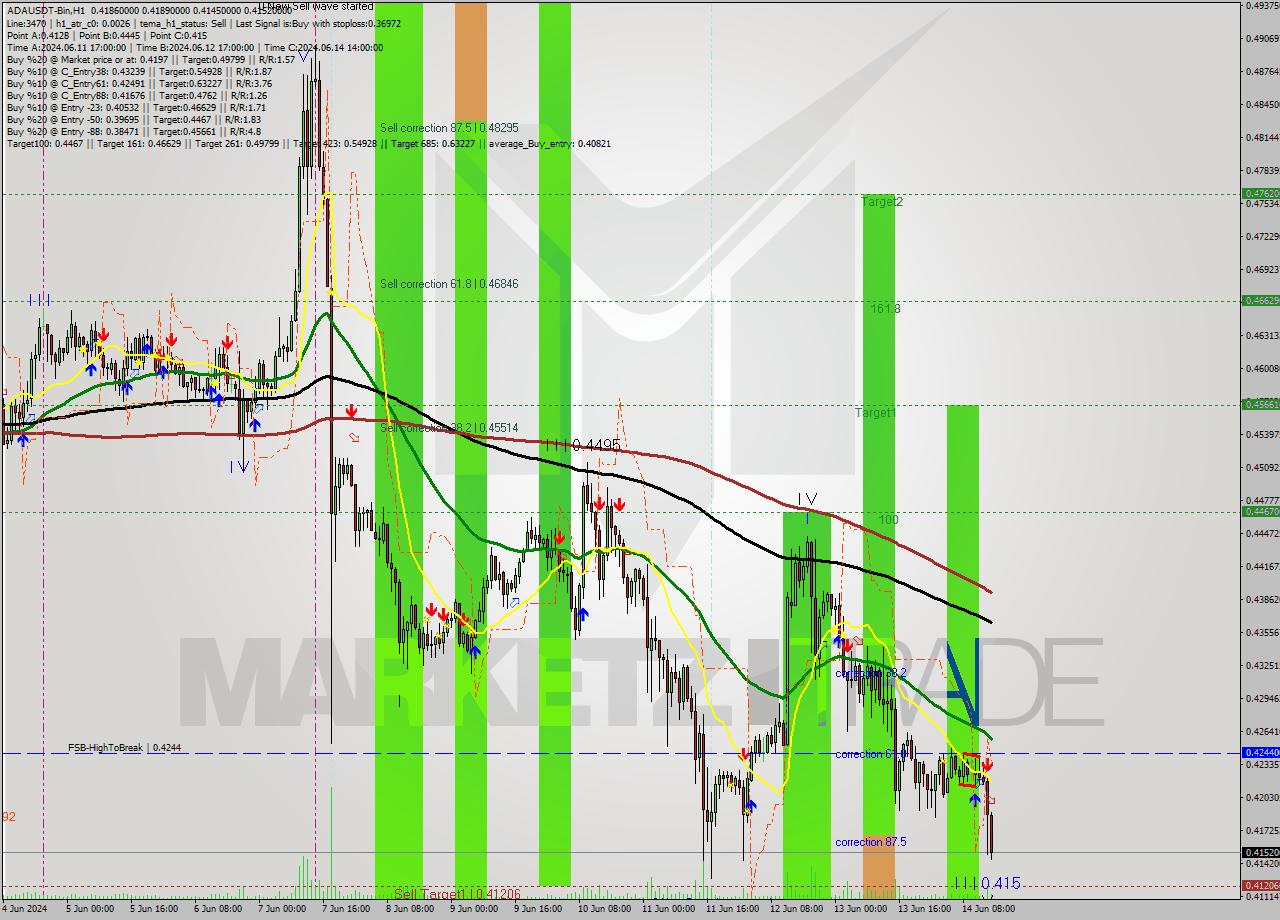Screen dimensions: 1280x920
Task: Click the green 0.46629 price axis tag
Action: pos(1260,300)
